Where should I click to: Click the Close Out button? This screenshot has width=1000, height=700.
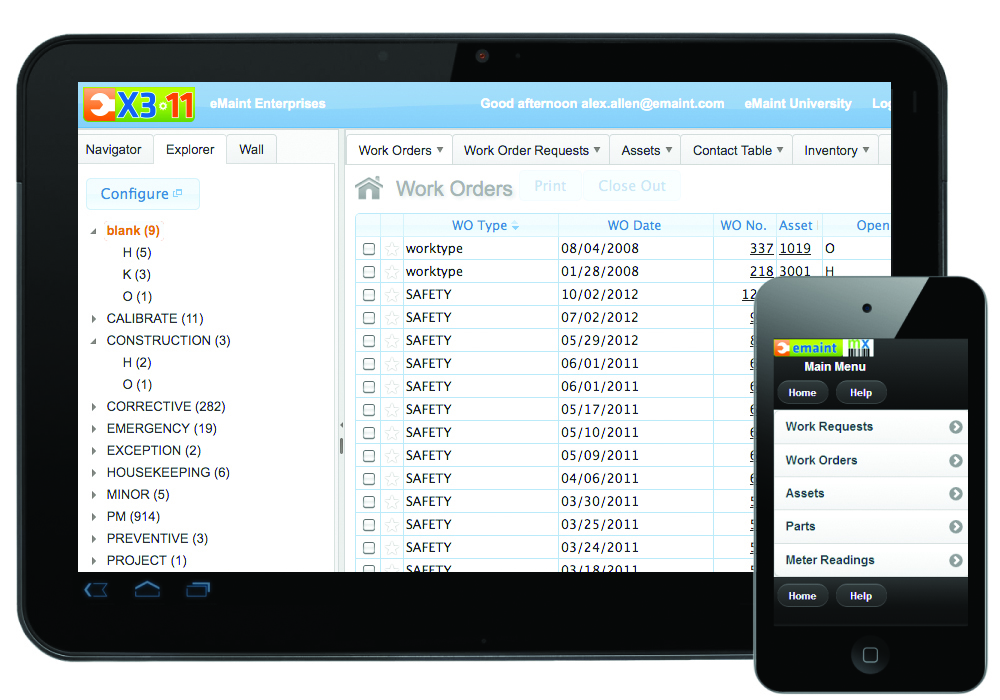point(632,186)
